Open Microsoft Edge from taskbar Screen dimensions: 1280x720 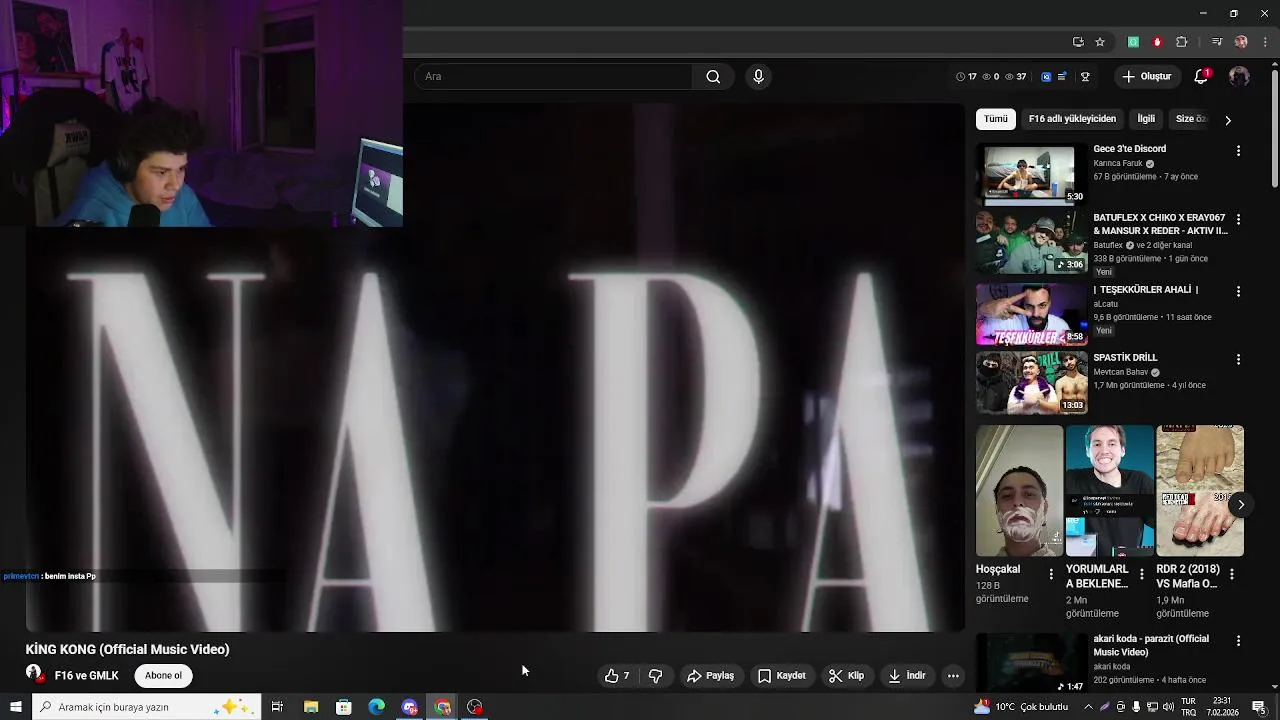376,707
